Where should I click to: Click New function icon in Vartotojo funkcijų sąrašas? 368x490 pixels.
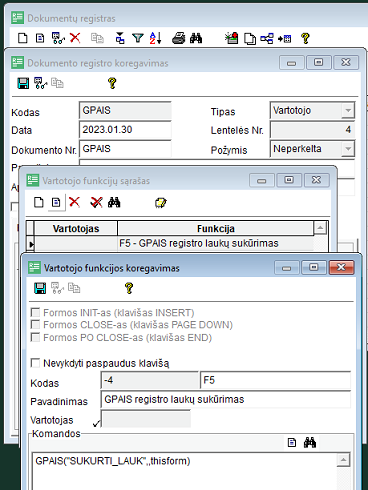[39, 202]
